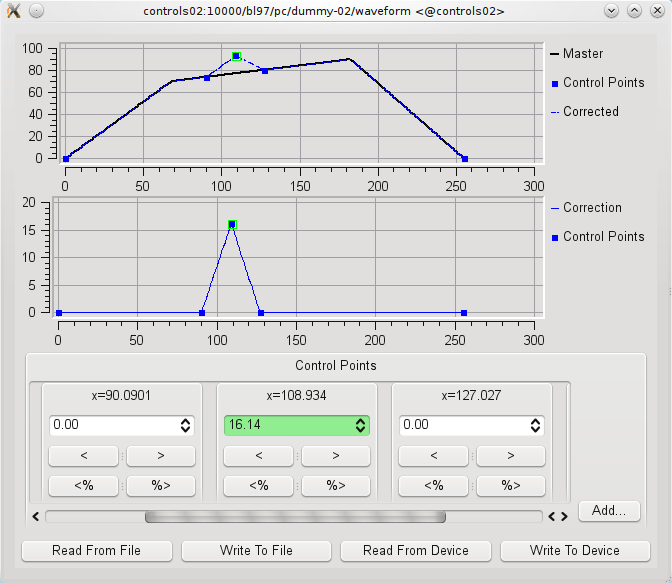672x583 pixels.
Task: Focus the green 16.14 value field
Action: [285, 425]
